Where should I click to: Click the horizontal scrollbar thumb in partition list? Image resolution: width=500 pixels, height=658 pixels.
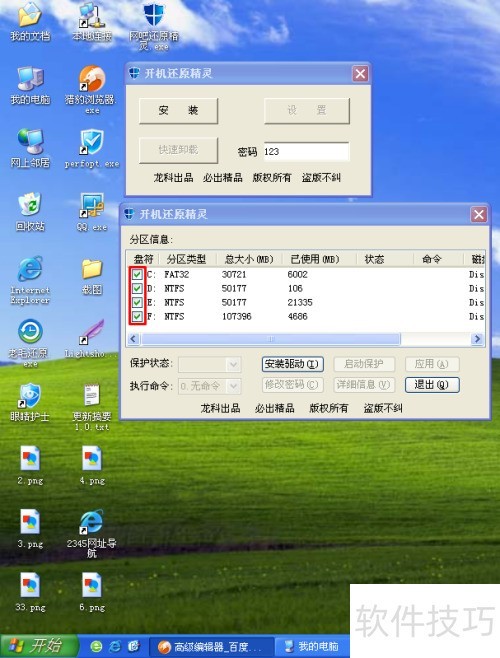click(271, 339)
